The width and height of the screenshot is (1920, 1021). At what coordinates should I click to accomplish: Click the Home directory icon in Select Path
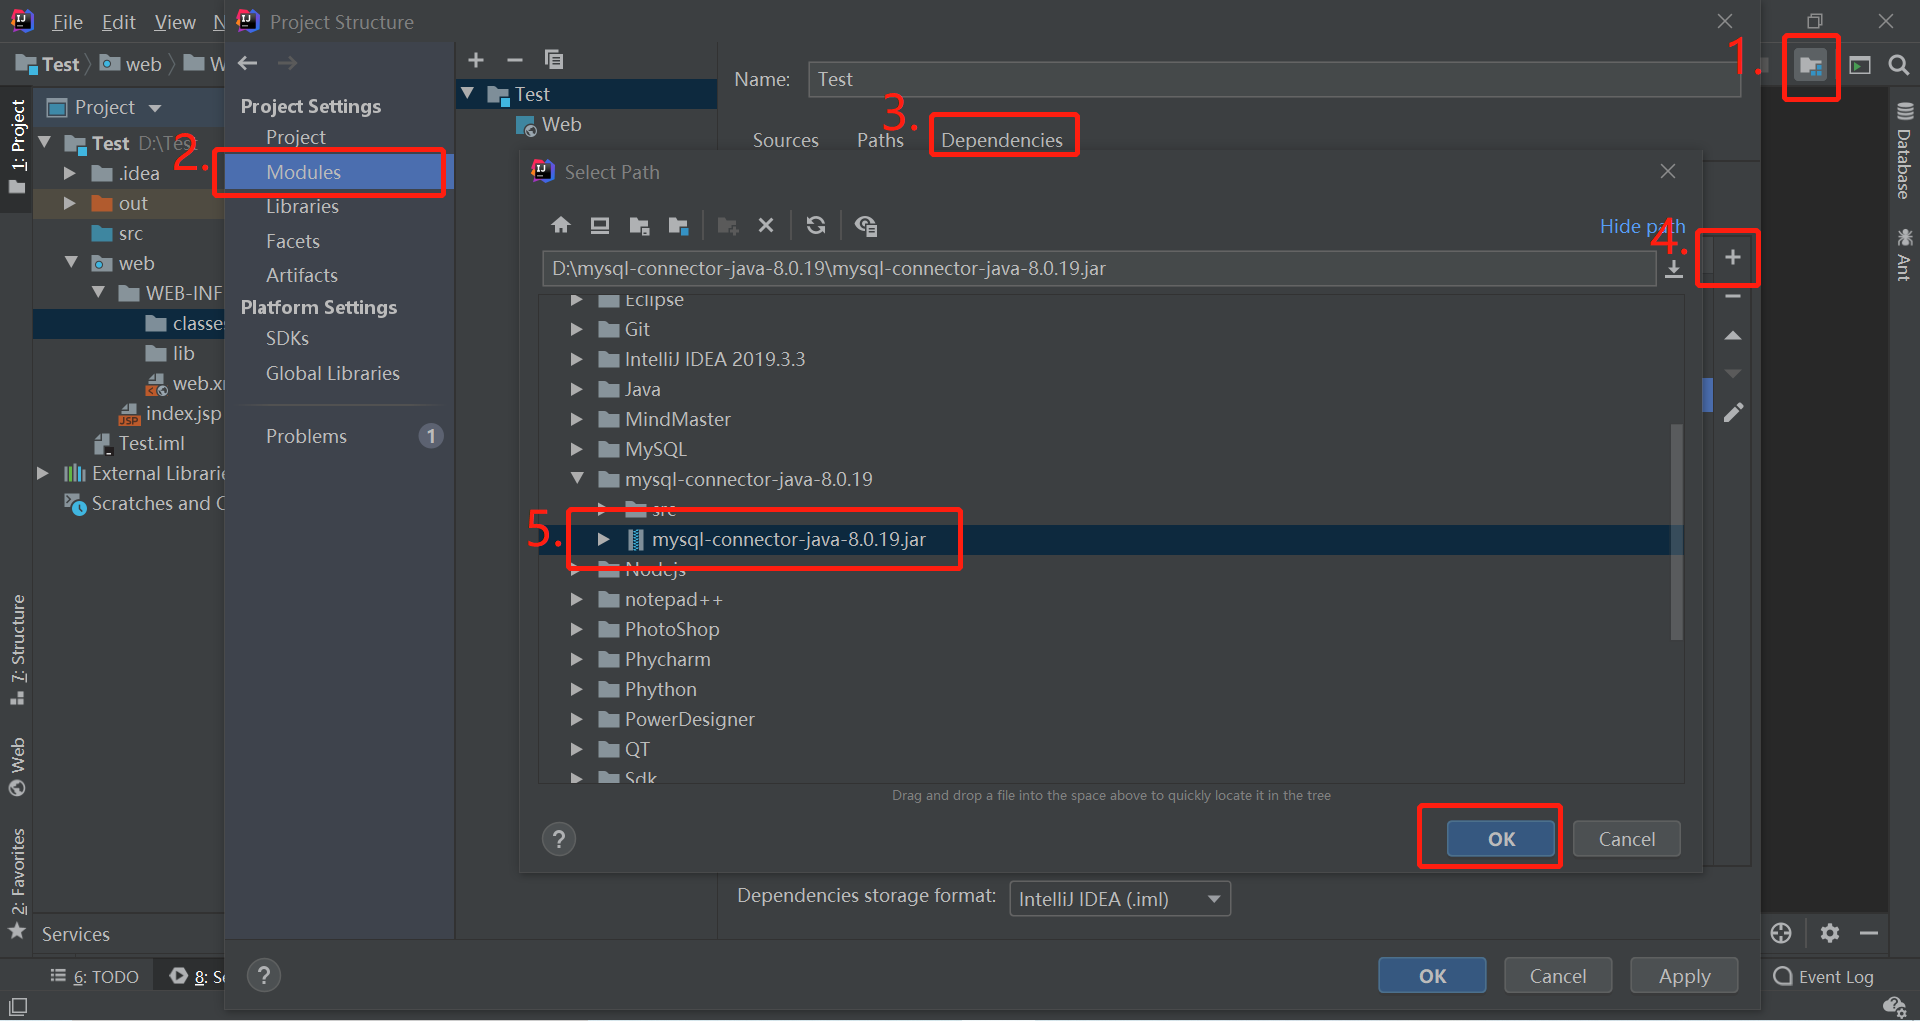(x=561, y=225)
